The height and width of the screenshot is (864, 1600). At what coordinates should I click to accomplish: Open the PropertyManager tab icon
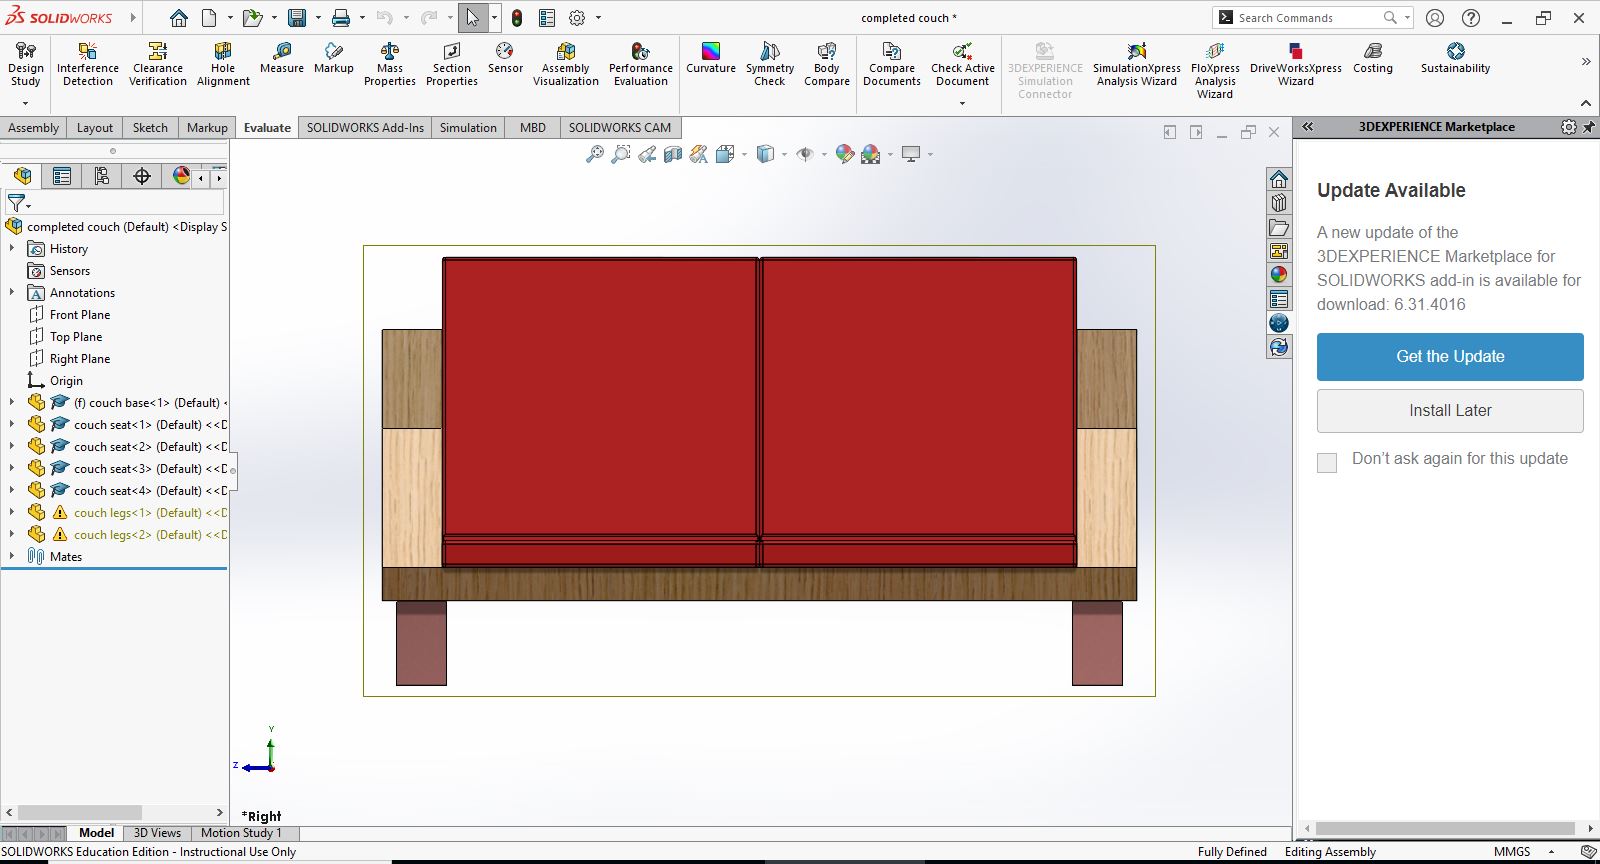click(62, 176)
